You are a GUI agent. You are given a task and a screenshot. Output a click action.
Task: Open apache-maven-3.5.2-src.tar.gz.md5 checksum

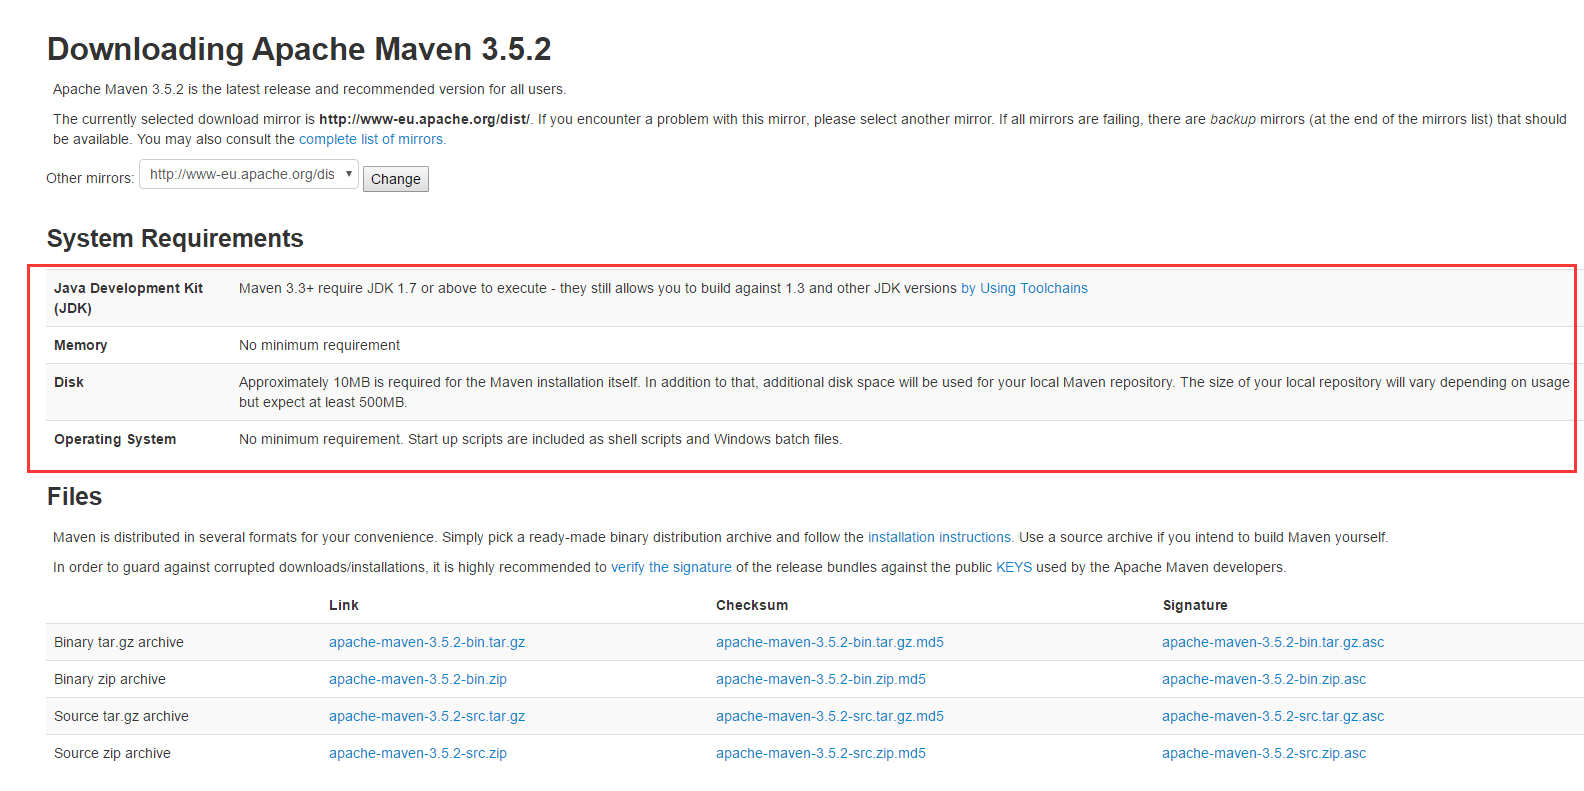click(x=830, y=716)
